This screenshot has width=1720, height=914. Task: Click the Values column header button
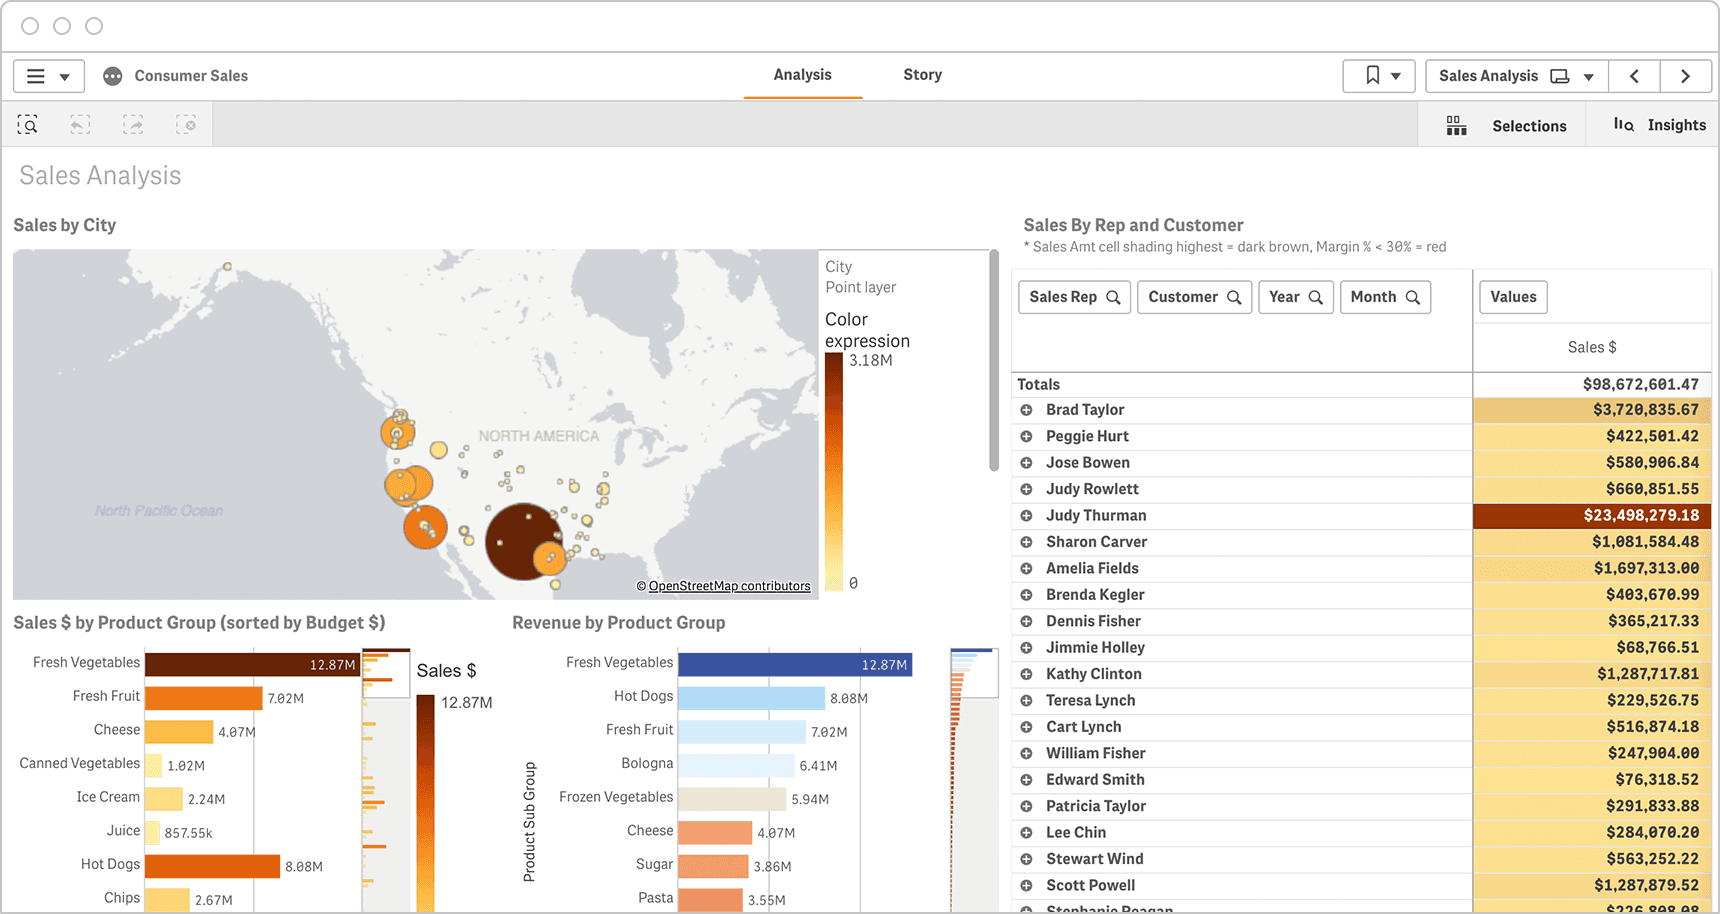tap(1513, 297)
